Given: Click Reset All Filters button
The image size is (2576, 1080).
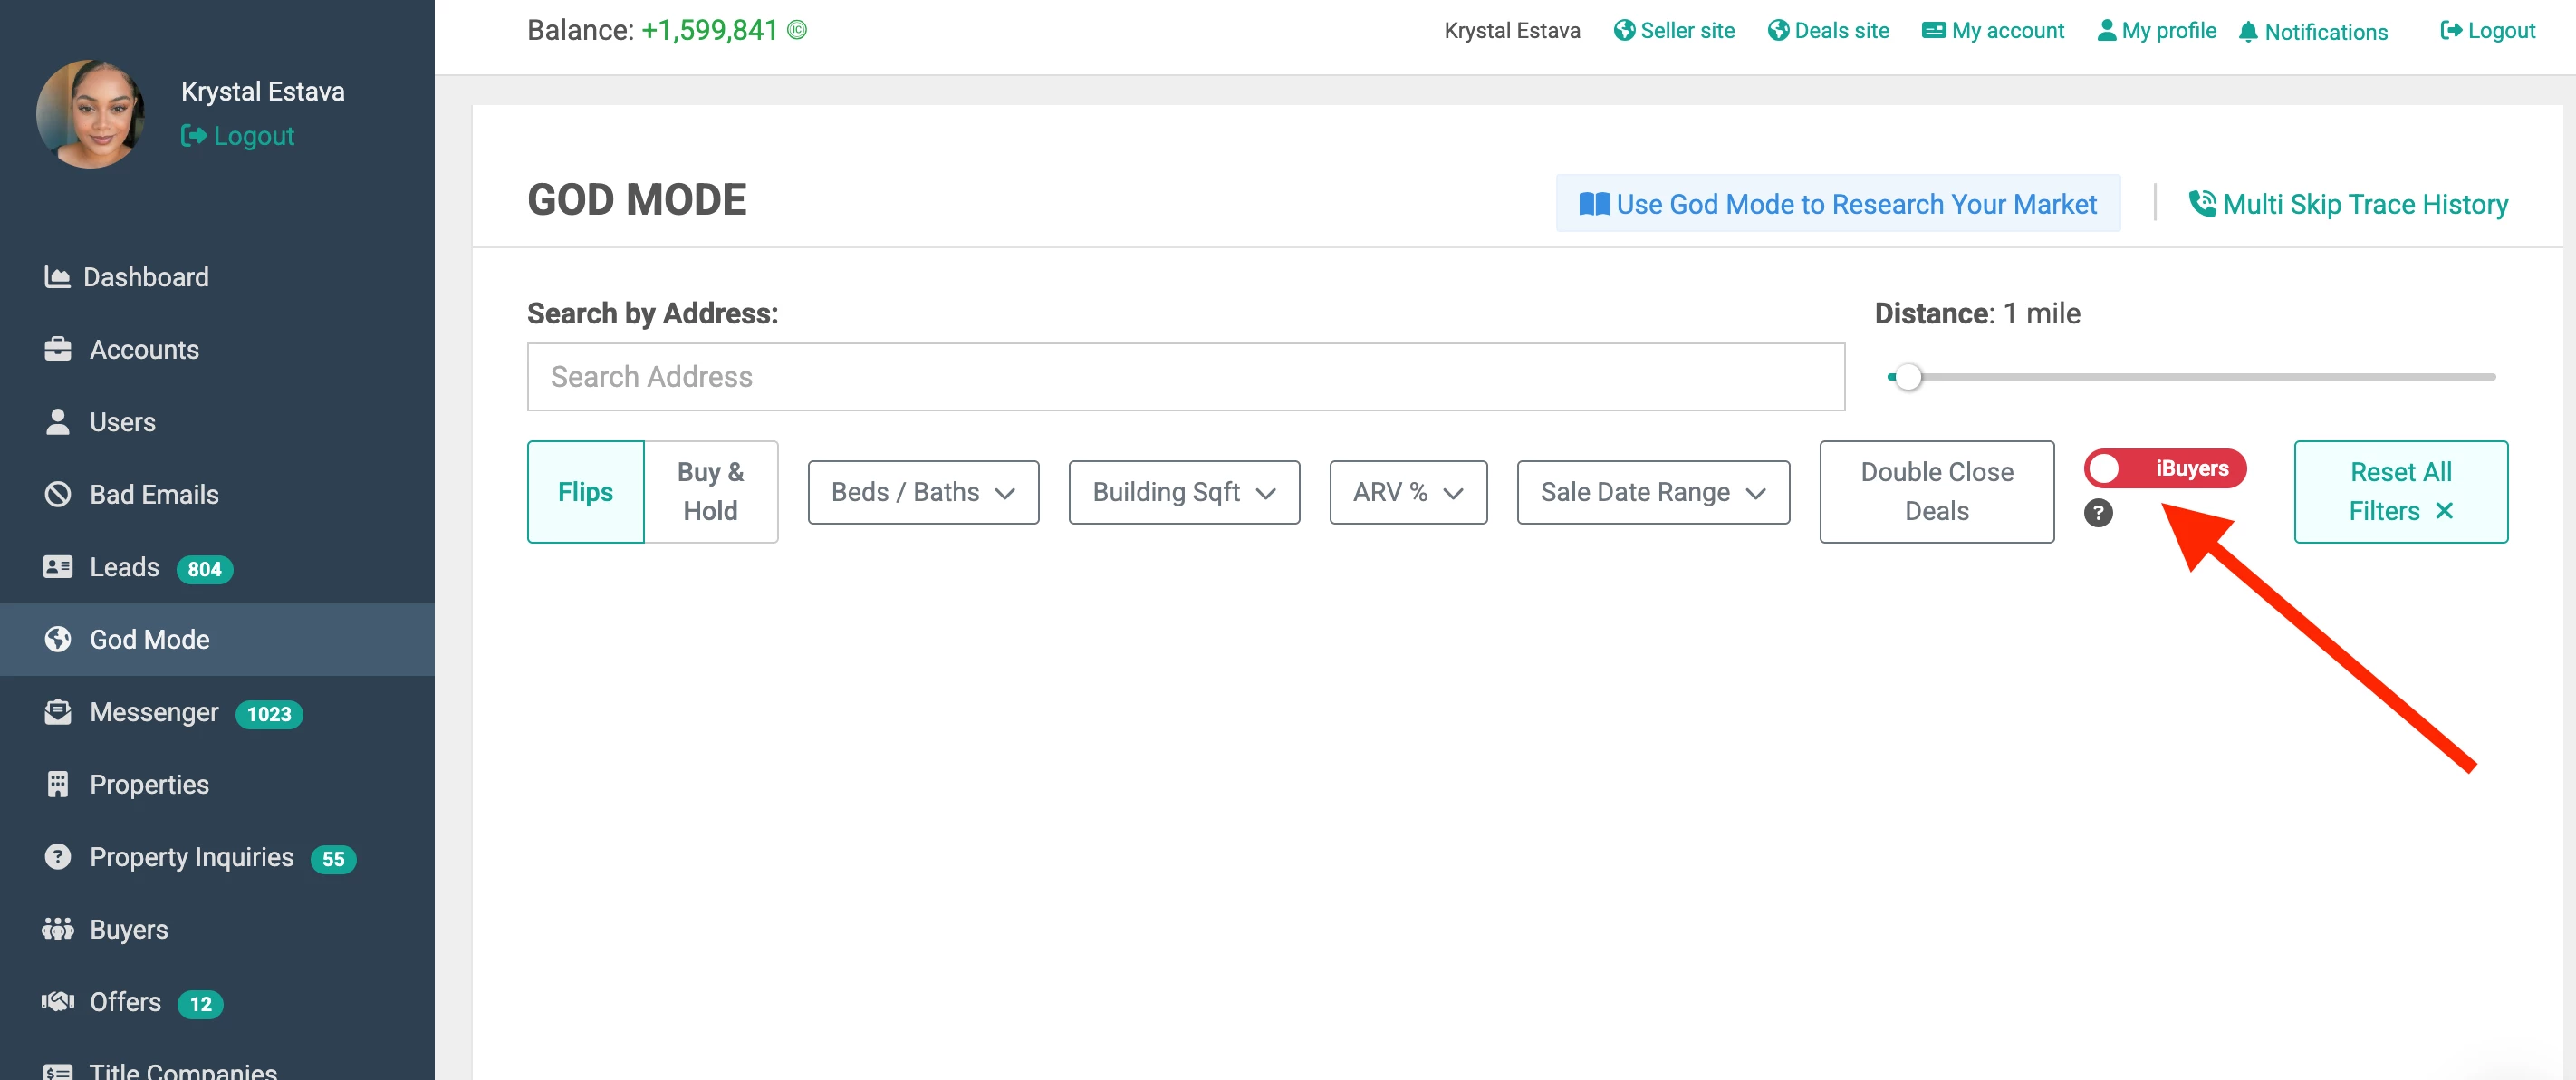Looking at the screenshot, I should (x=2400, y=492).
